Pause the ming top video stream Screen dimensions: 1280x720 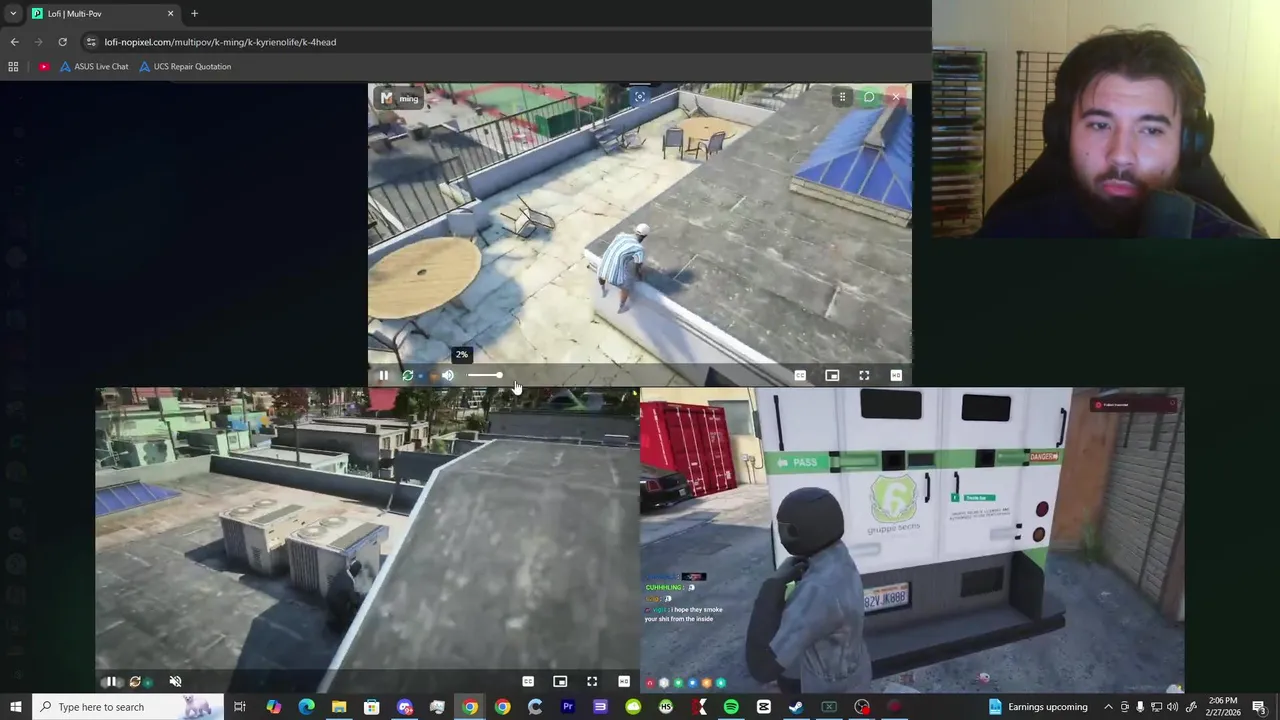[383, 375]
